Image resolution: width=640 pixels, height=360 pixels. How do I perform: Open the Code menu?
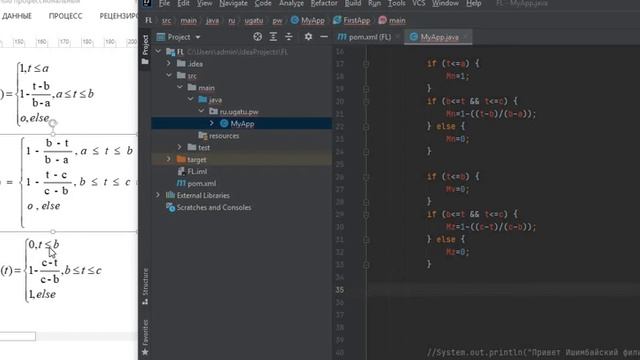[263, 3]
